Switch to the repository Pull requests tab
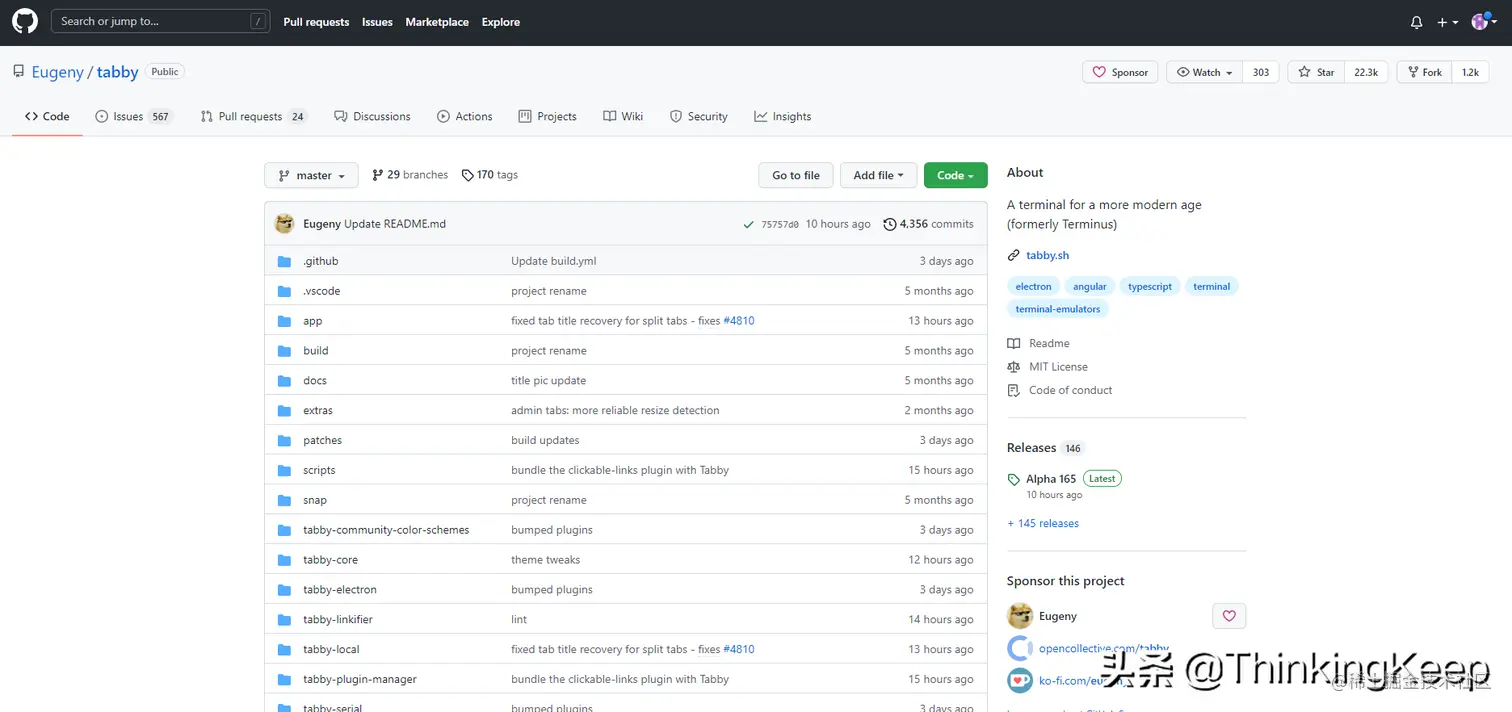The width and height of the screenshot is (1512, 712). (x=253, y=116)
